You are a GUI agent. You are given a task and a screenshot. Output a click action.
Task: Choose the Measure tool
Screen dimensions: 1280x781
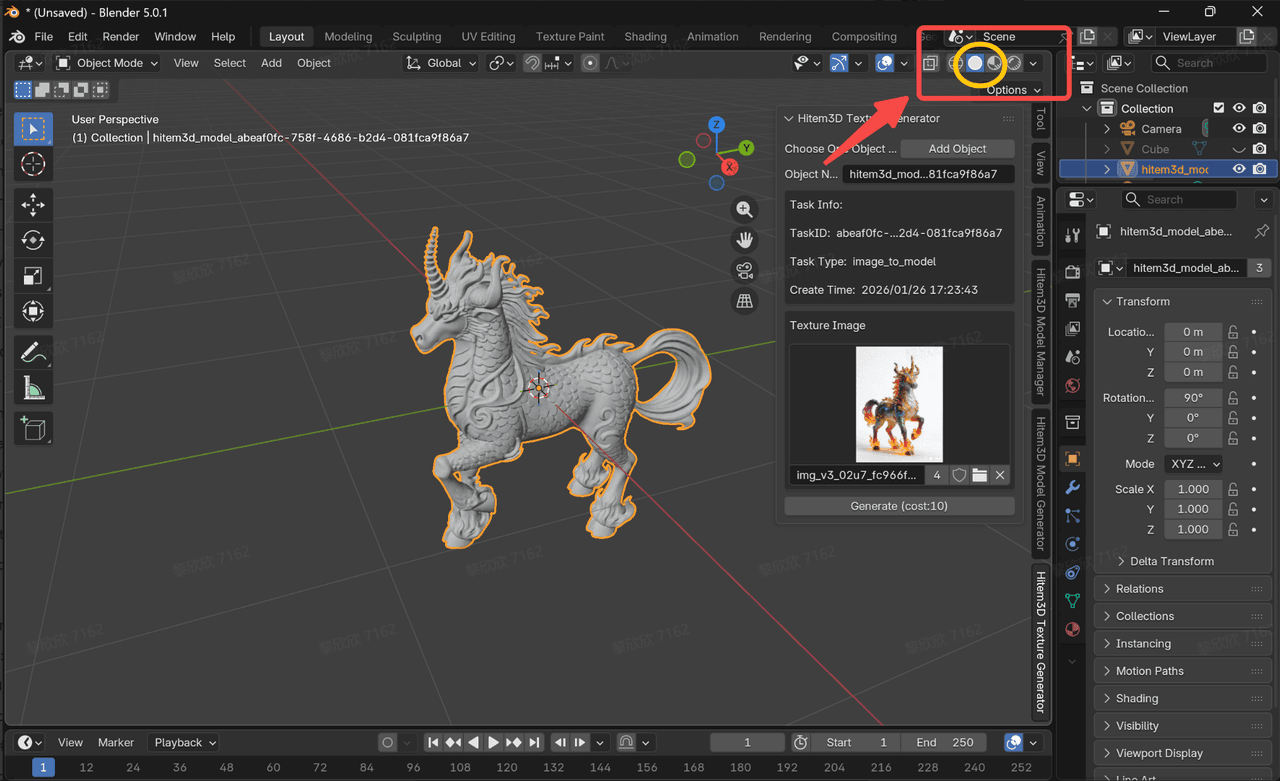pyautogui.click(x=33, y=387)
